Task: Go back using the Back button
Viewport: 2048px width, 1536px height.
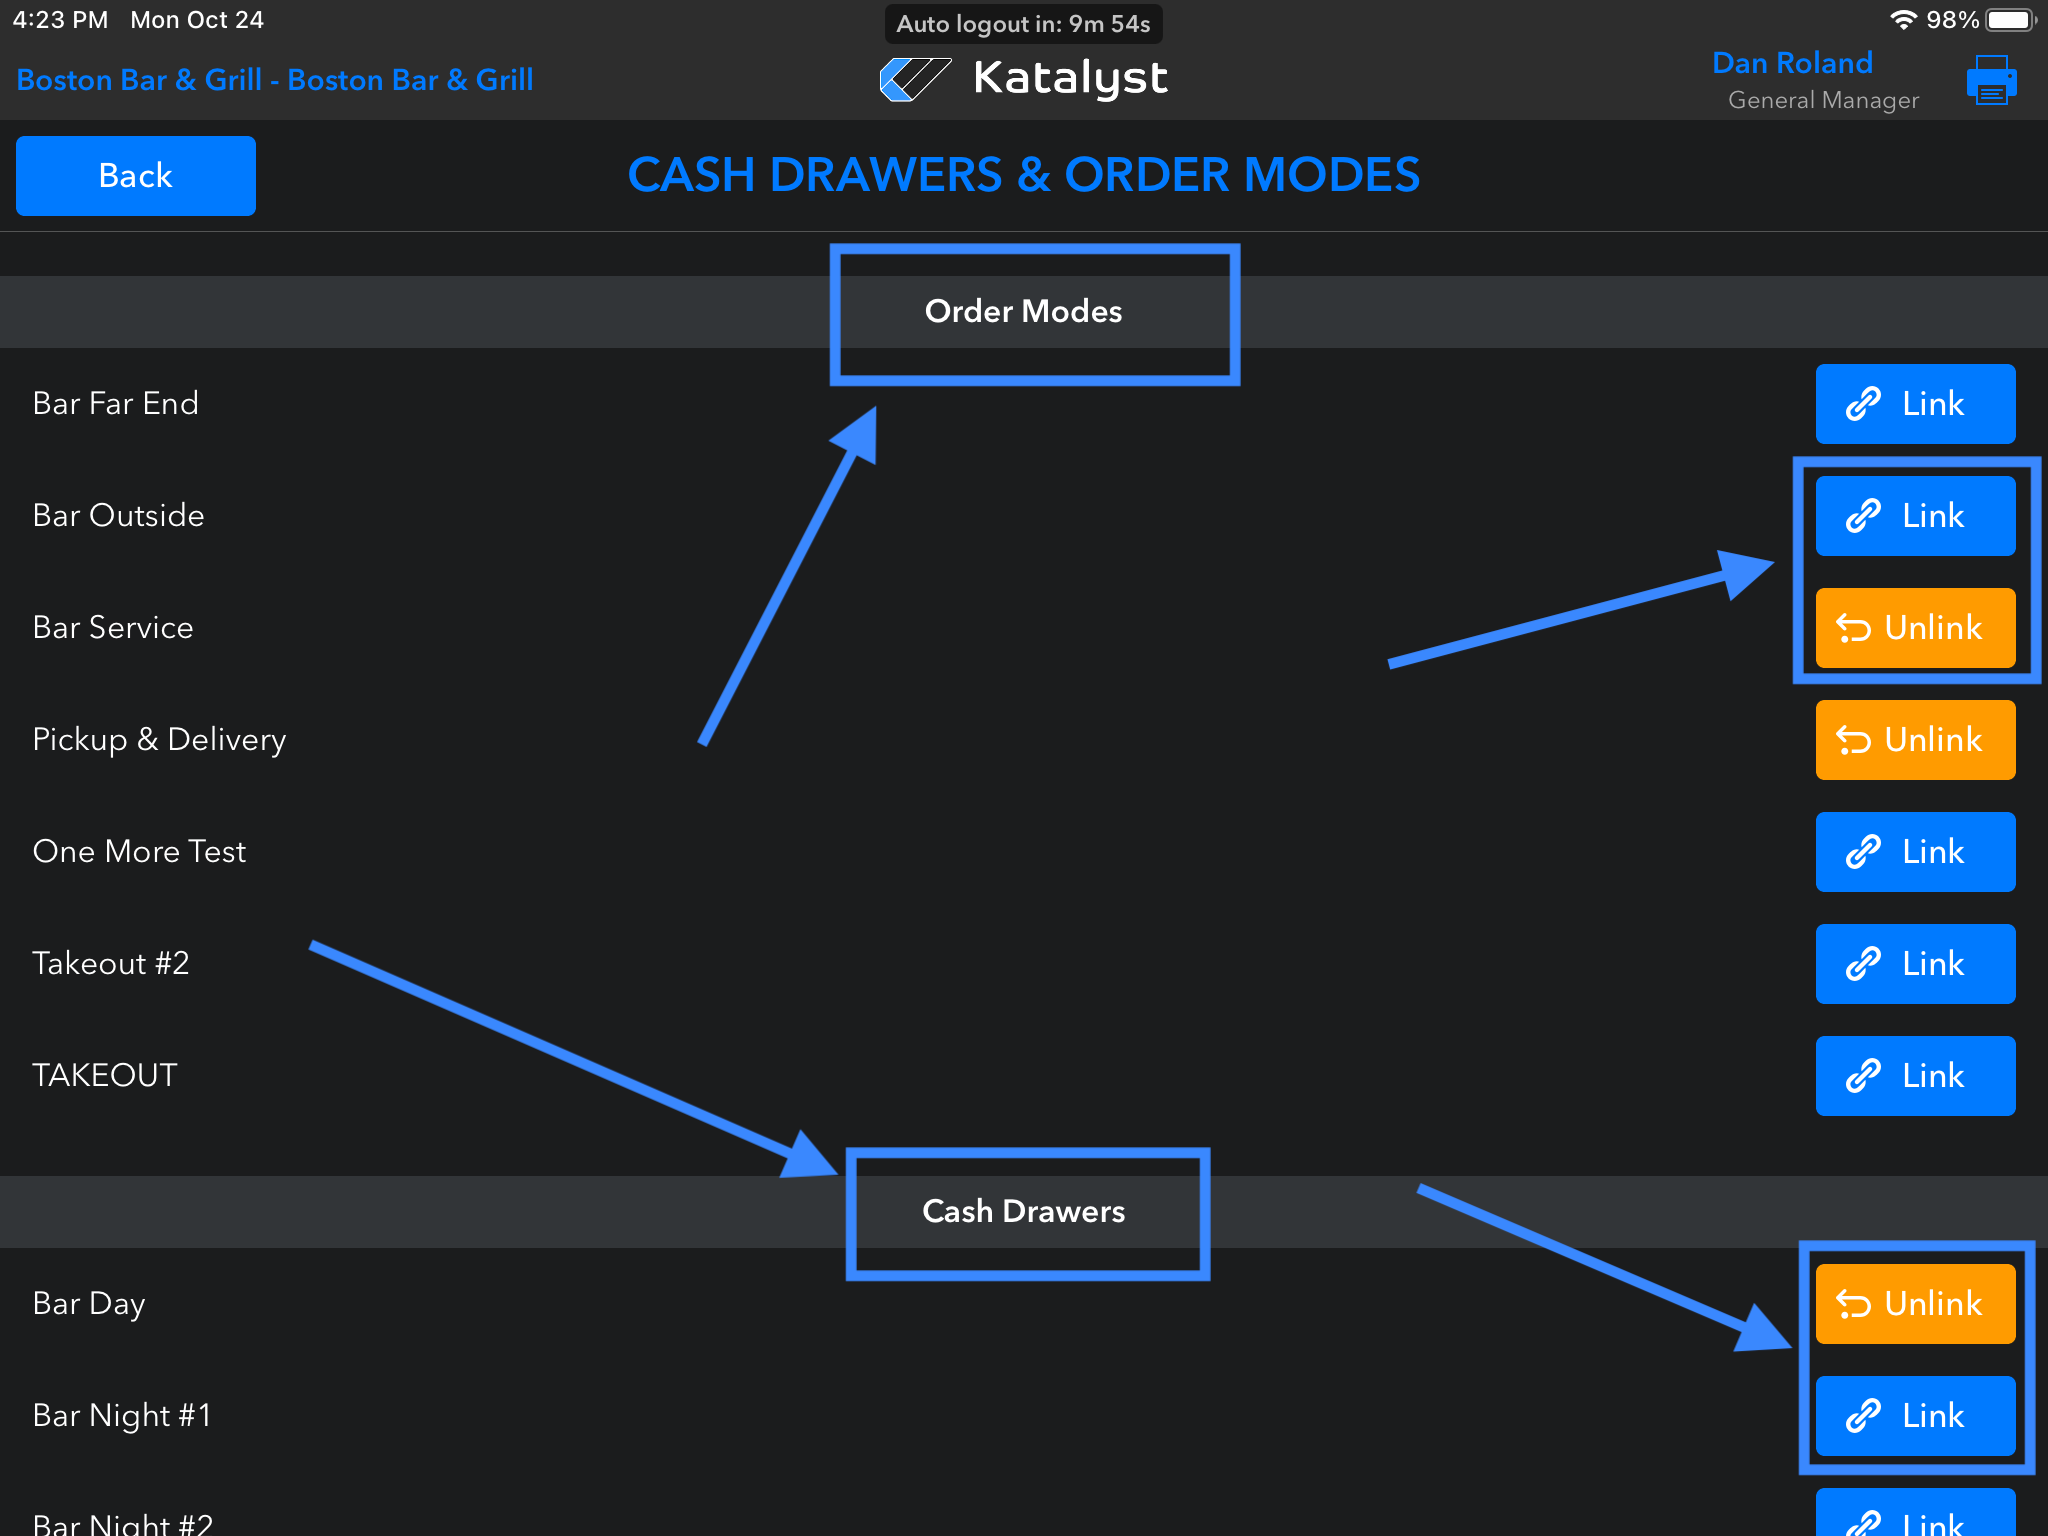Action: coord(136,176)
